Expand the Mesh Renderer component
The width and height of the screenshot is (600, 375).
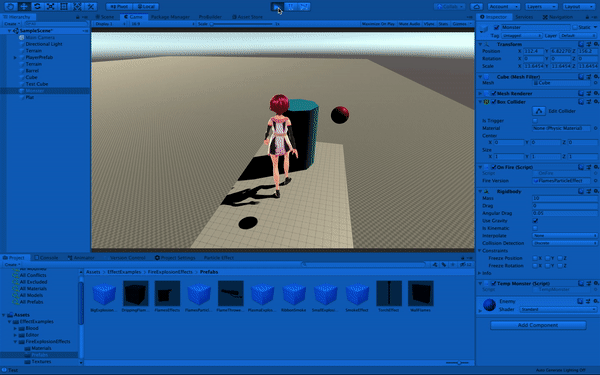[480, 93]
